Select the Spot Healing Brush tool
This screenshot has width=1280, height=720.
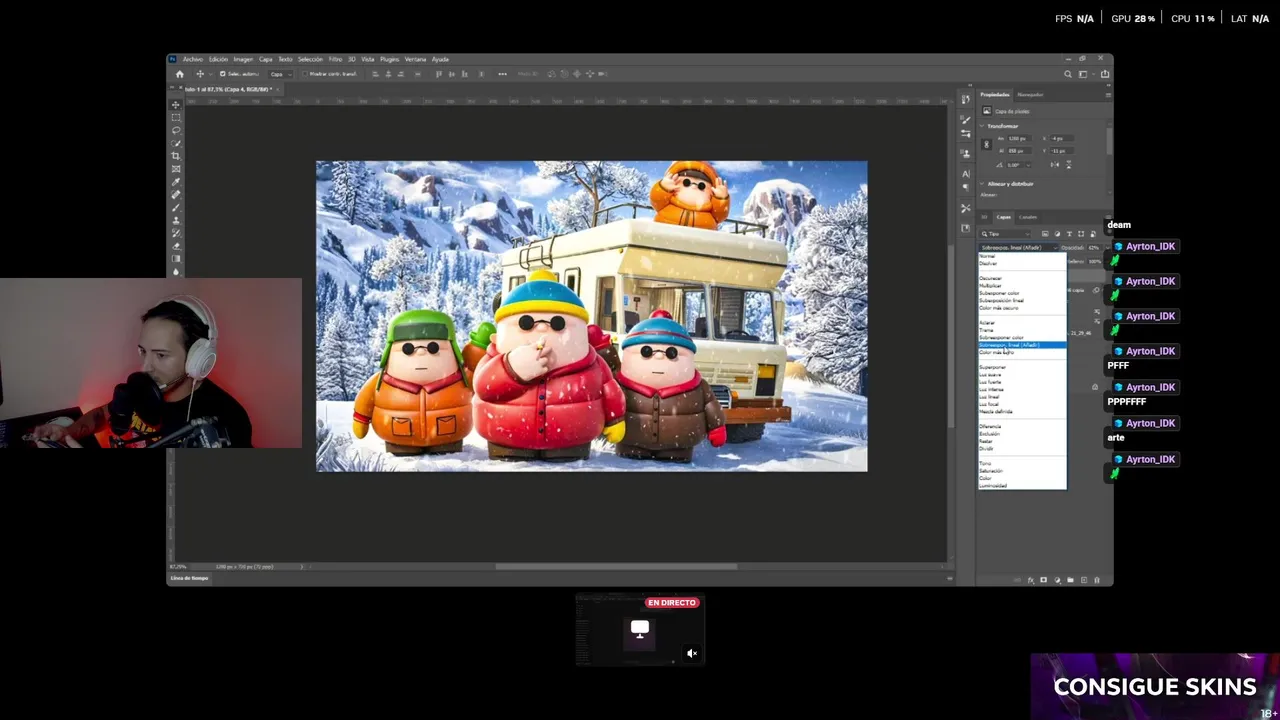pyautogui.click(x=176, y=195)
